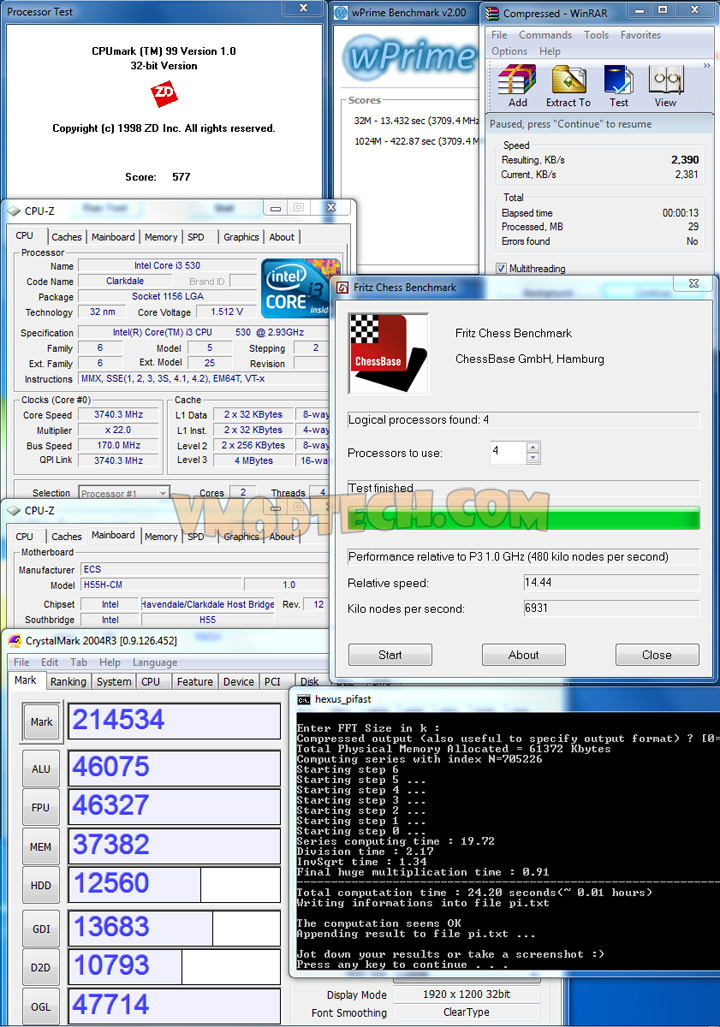Click the WinRAR title bar icon
720x1027 pixels.
pos(492,13)
